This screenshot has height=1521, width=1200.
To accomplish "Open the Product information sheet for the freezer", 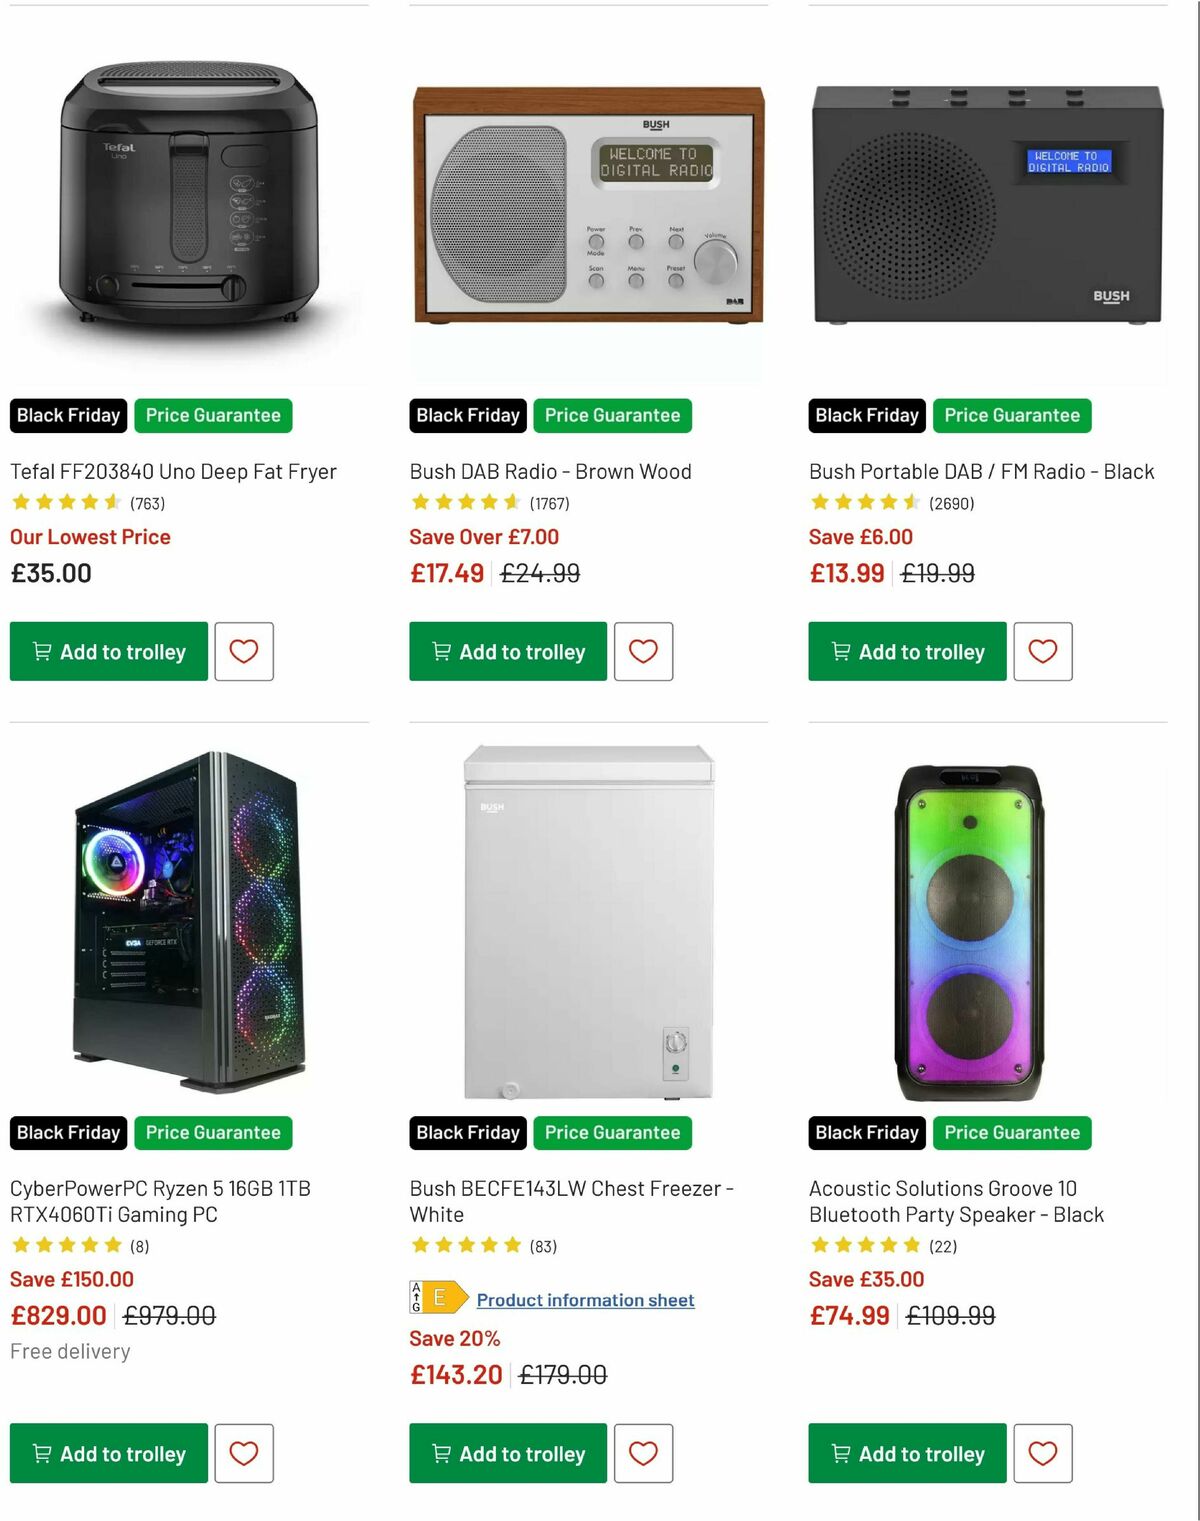I will pos(585,1300).
